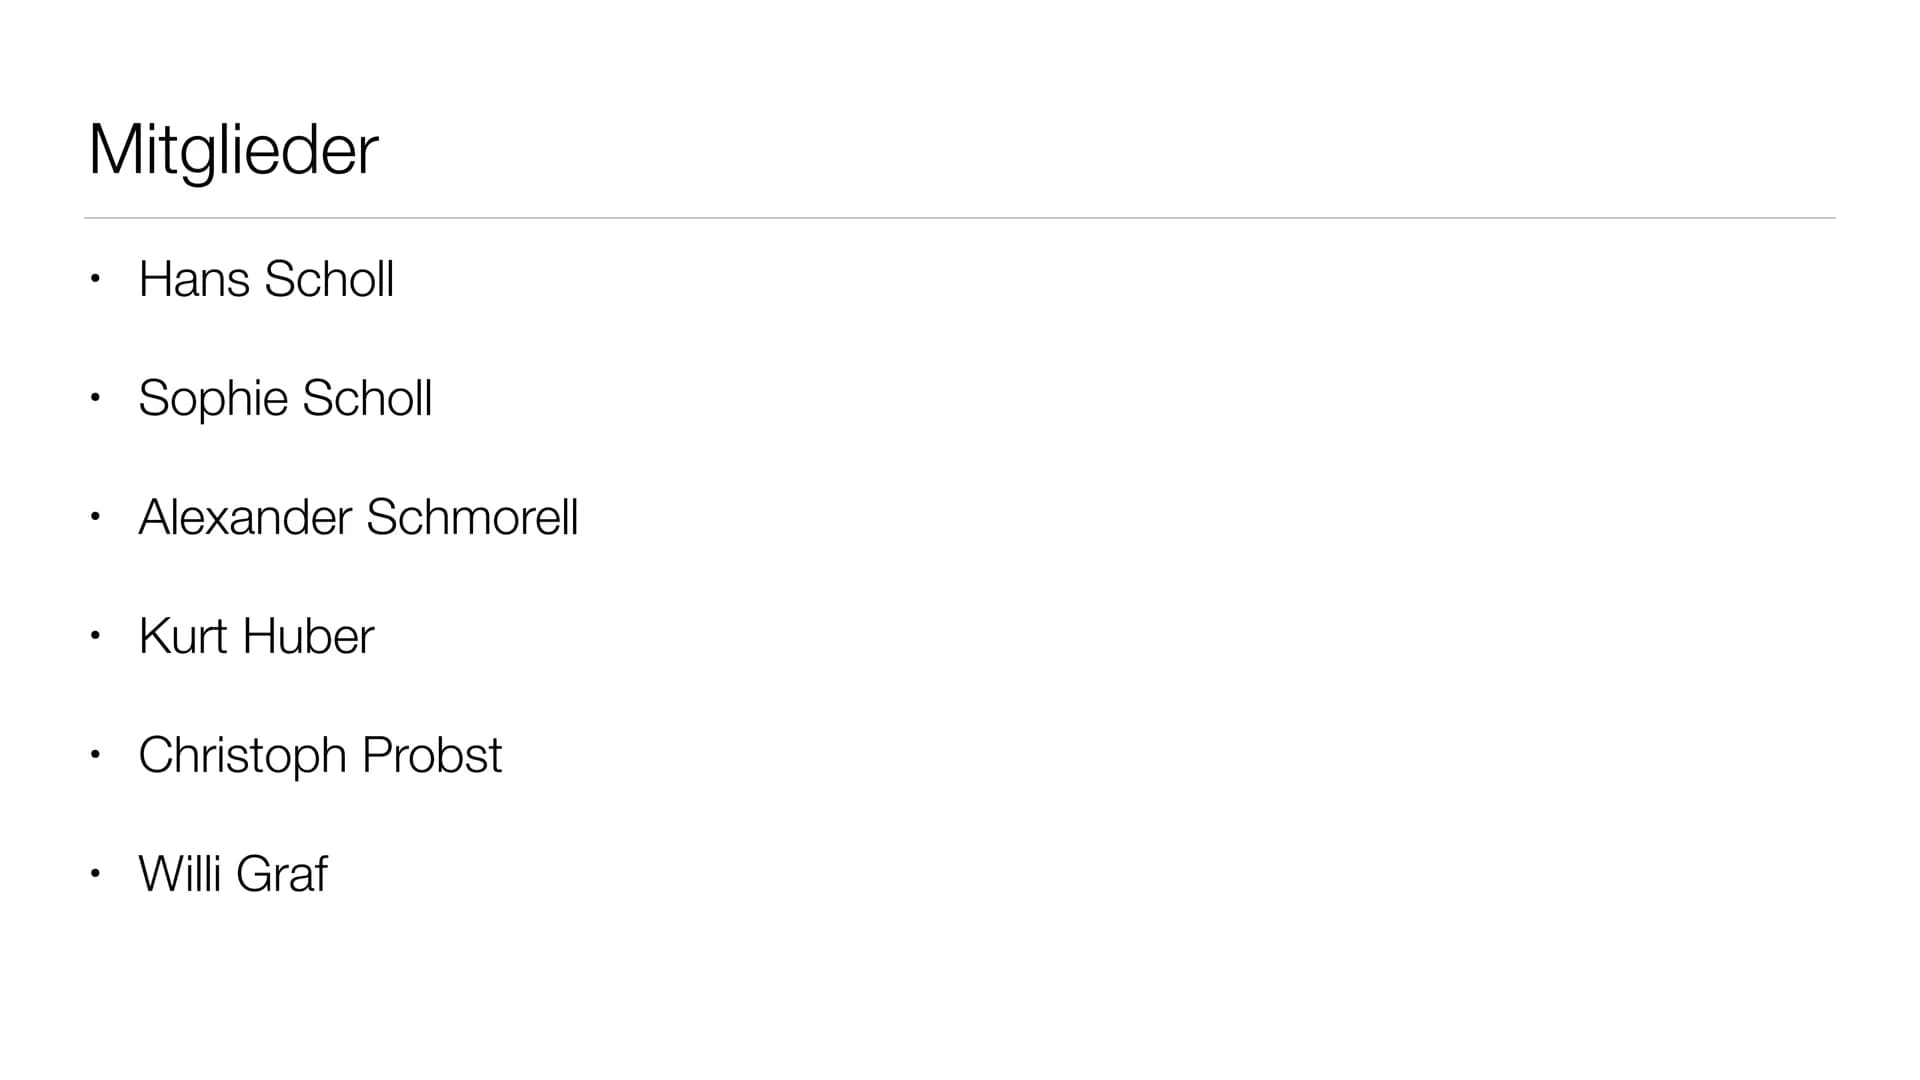Click the surname Graf
The image size is (1920, 1080).
tap(281, 874)
